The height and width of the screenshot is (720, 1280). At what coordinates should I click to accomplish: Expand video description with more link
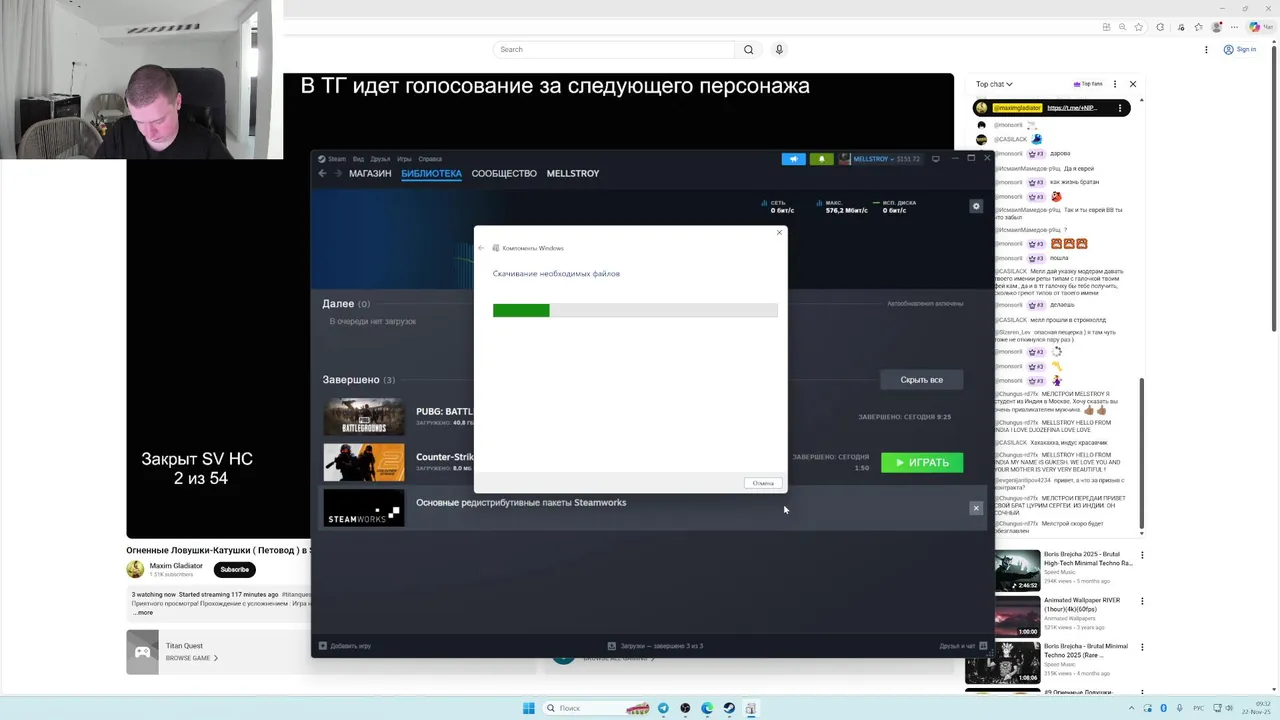pyautogui.click(x=143, y=612)
